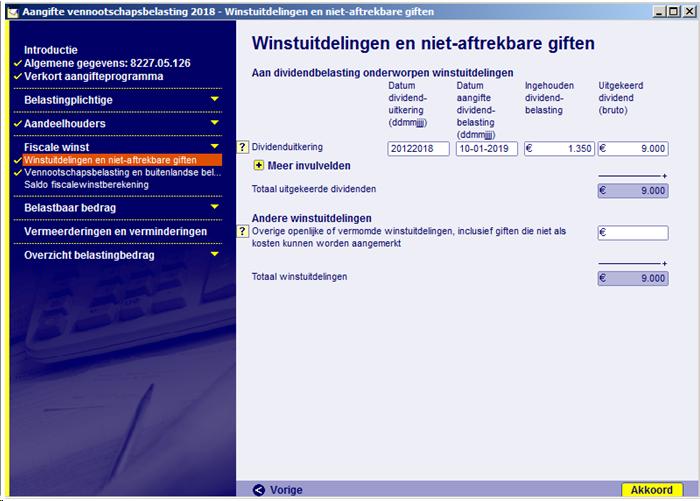Edit Ingehouden dividendbelasting field 1.350
Screen dimensions: 700x501
[x=559, y=149]
